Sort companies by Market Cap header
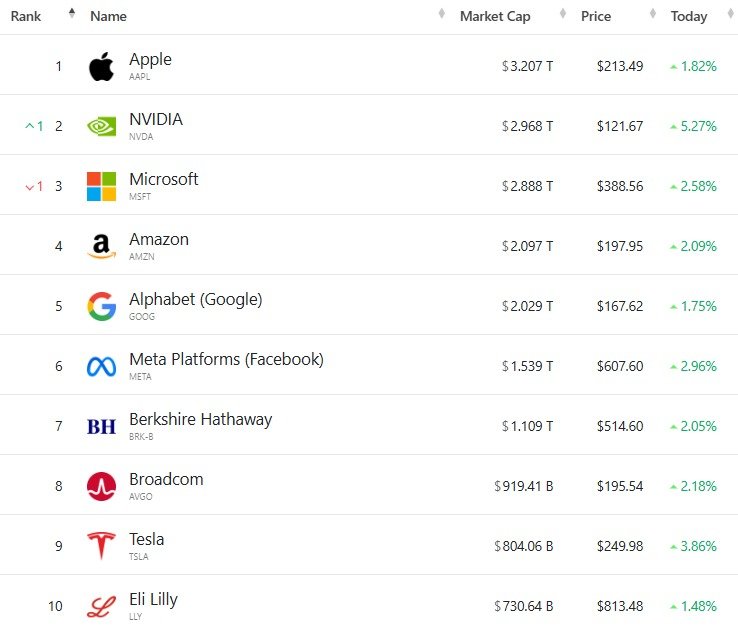Viewport: 738px width, 630px height. (x=495, y=16)
